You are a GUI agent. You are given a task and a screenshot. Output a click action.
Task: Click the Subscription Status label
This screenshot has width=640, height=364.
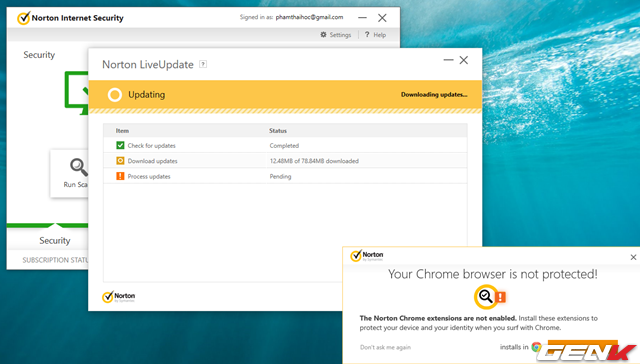[x=56, y=260]
